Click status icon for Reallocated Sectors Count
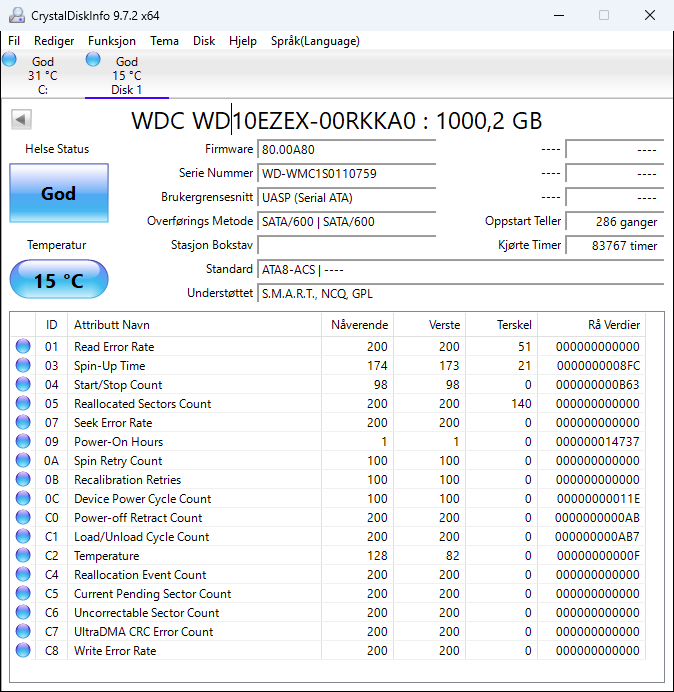The width and height of the screenshot is (674, 692). tap(23, 403)
